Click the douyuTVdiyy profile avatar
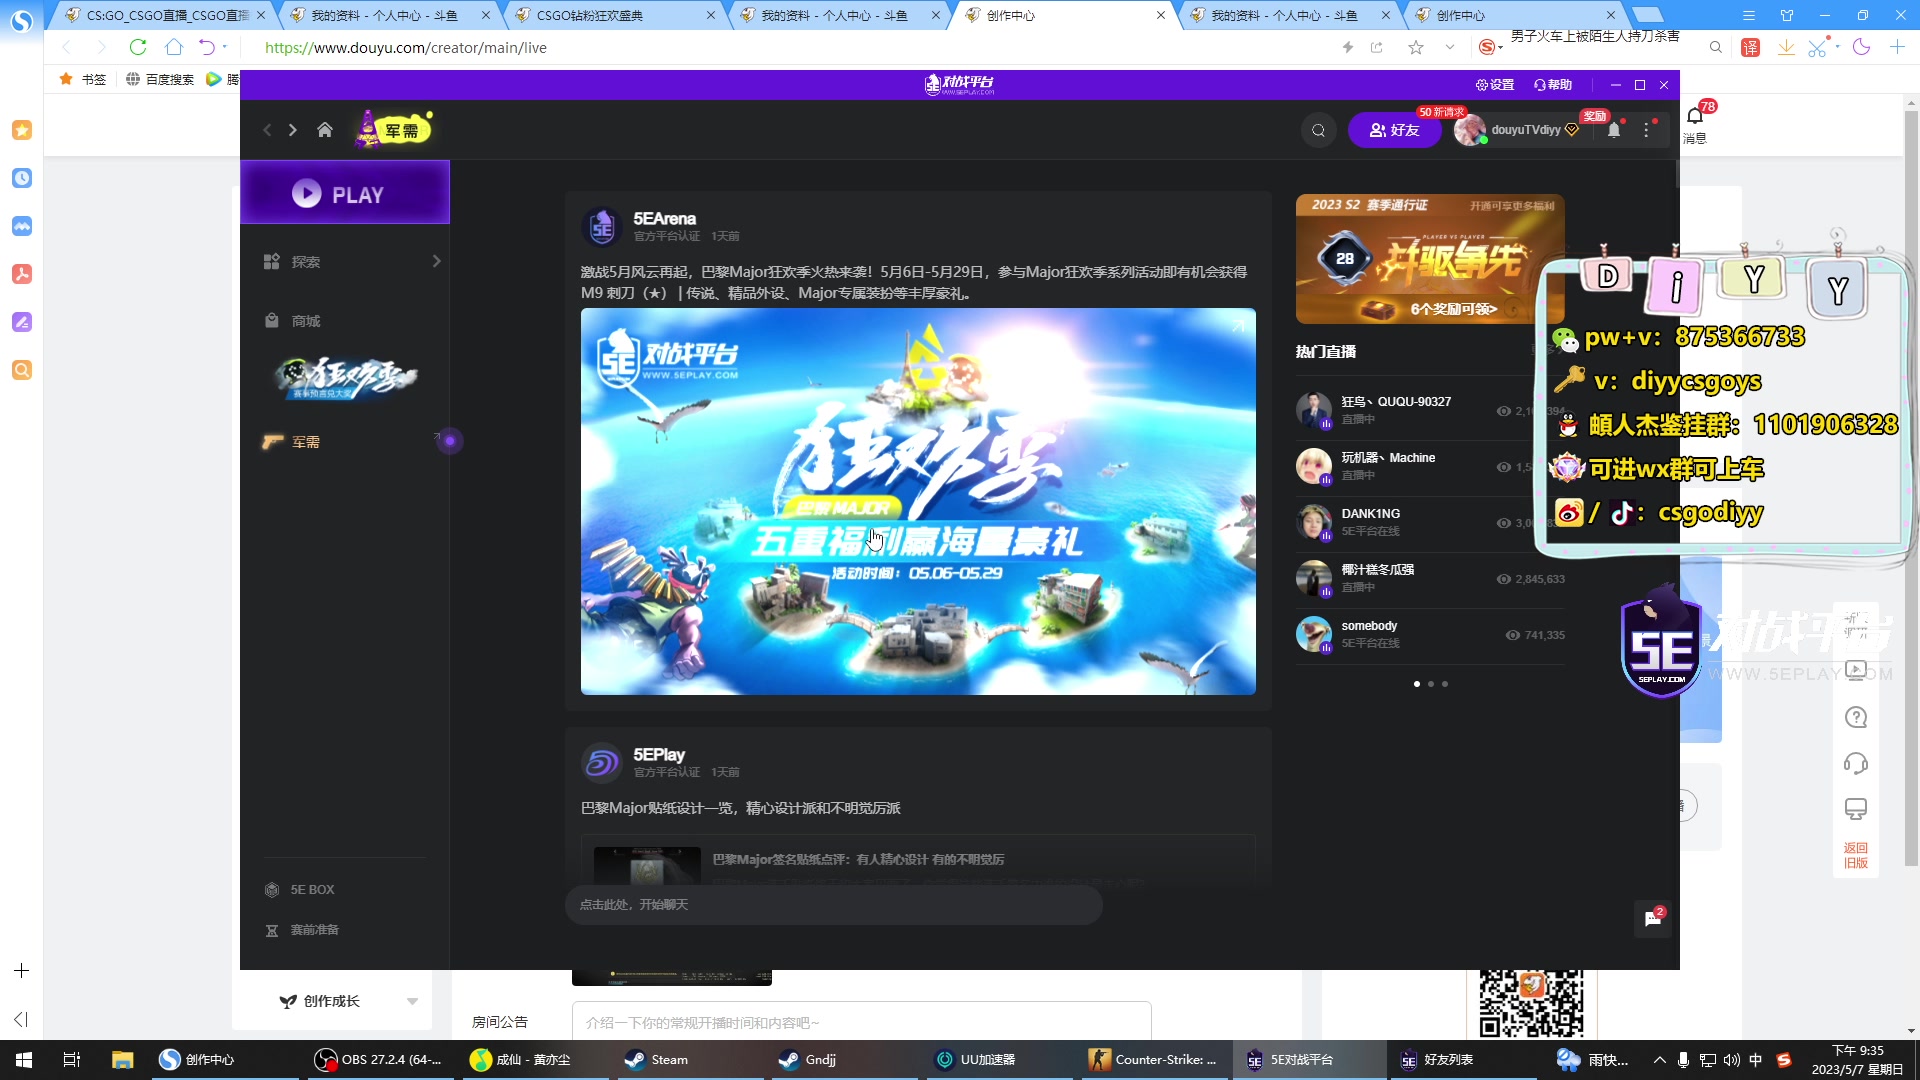This screenshot has height=1080, width=1920. click(1469, 130)
